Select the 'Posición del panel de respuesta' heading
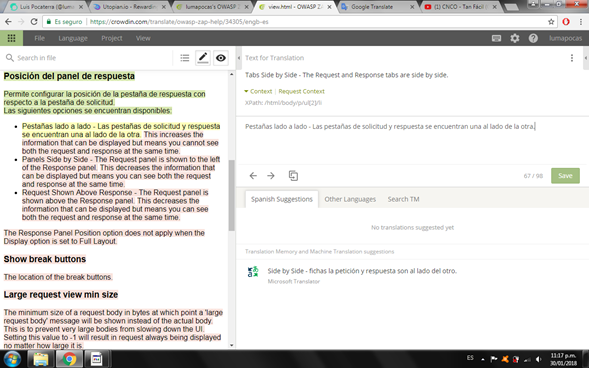Image resolution: width=589 pixels, height=368 pixels. point(69,76)
